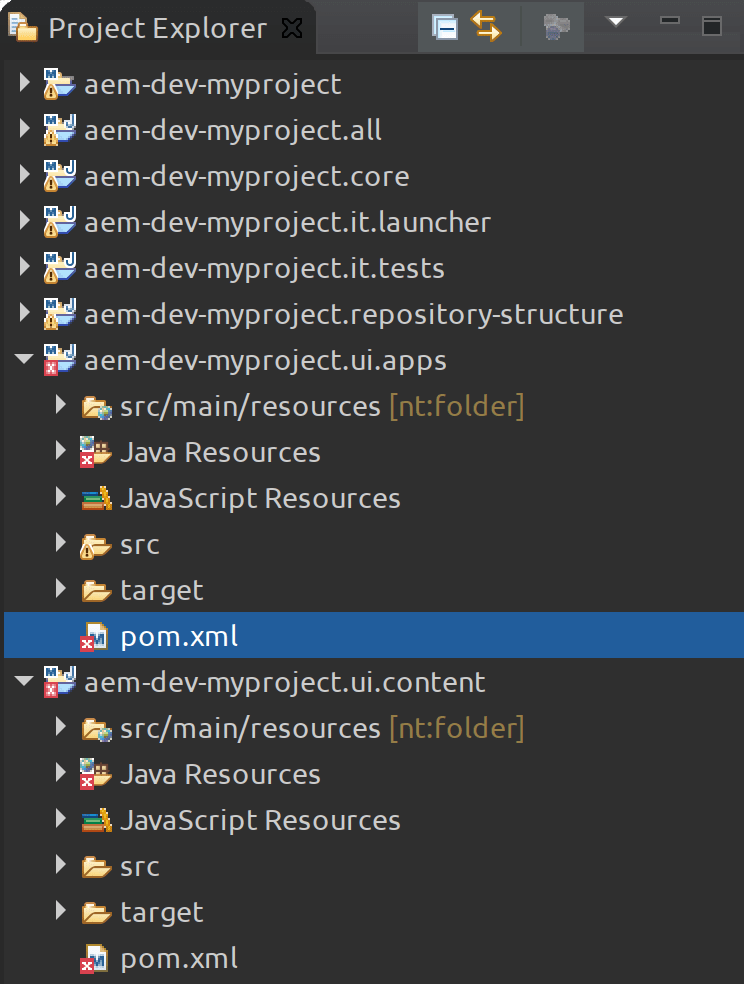Select pom.xml under ui.content

(179, 958)
